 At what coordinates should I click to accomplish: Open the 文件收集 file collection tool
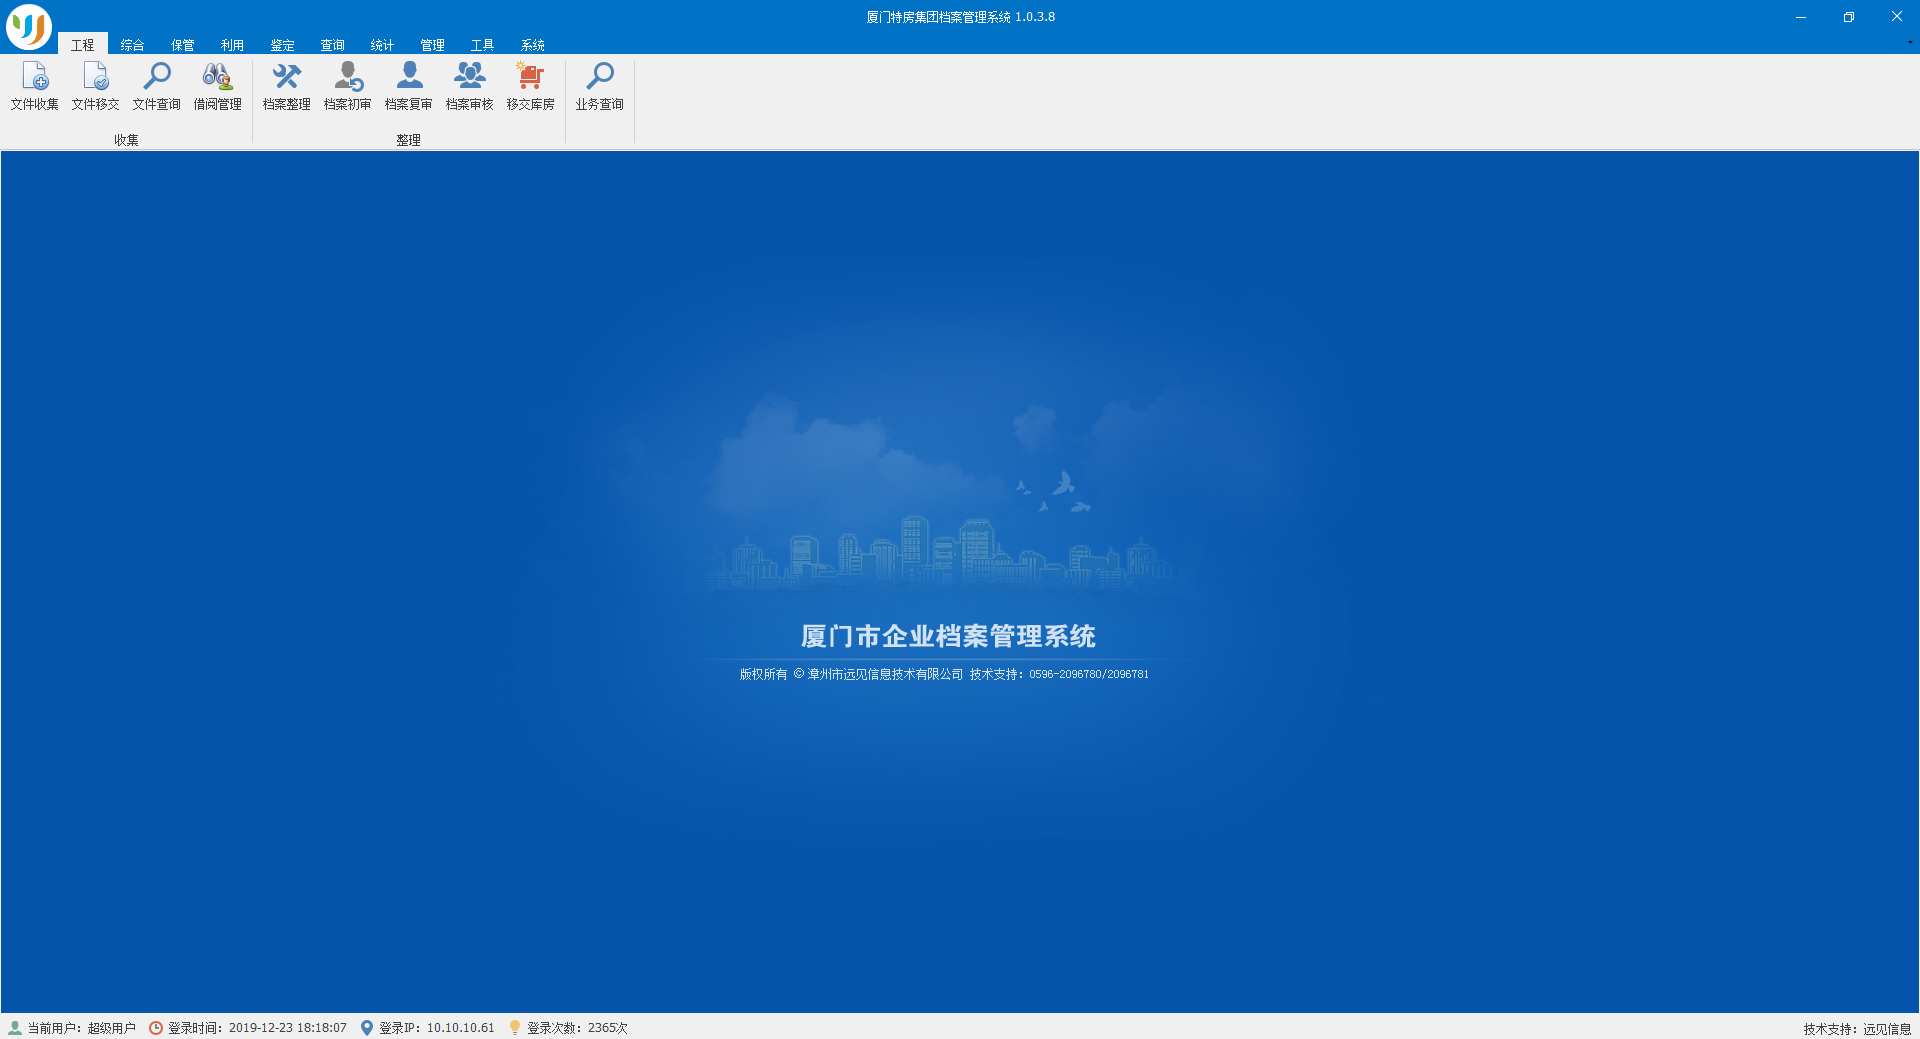click(35, 86)
